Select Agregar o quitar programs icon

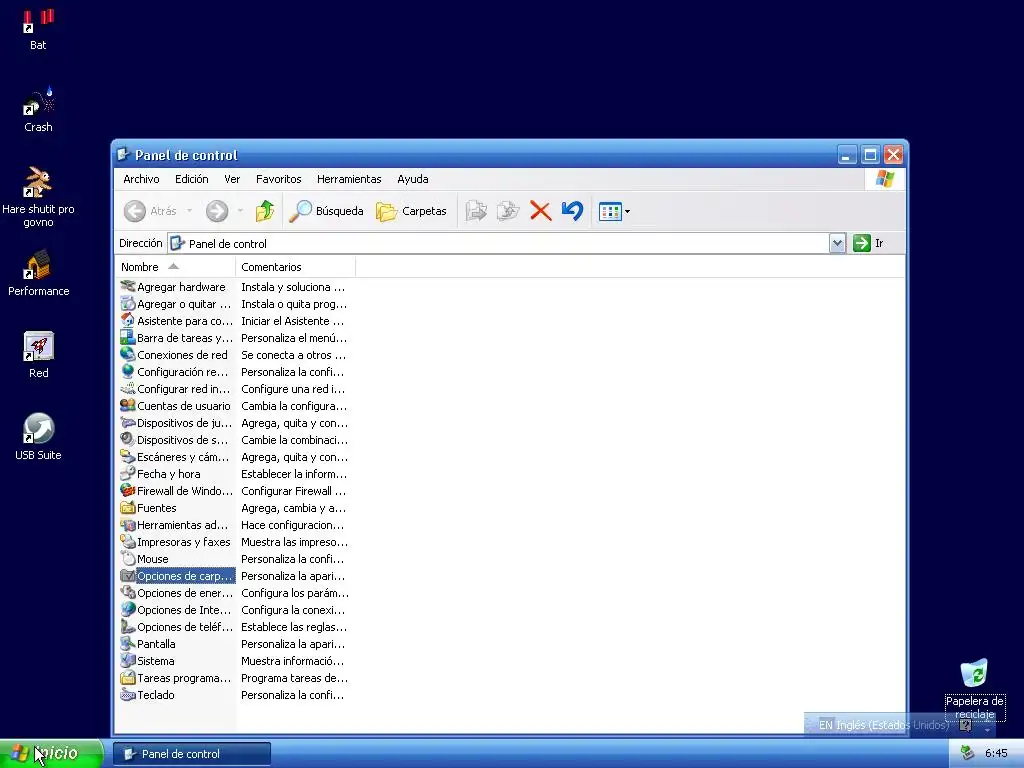128,303
